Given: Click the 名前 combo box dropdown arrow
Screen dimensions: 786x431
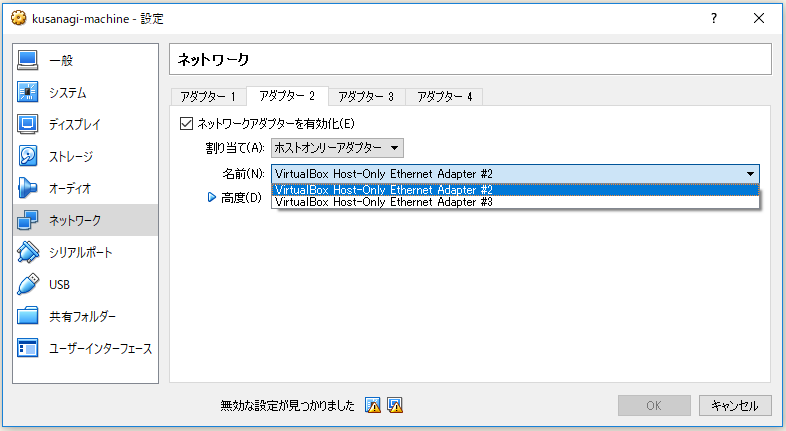Looking at the screenshot, I should (x=750, y=174).
